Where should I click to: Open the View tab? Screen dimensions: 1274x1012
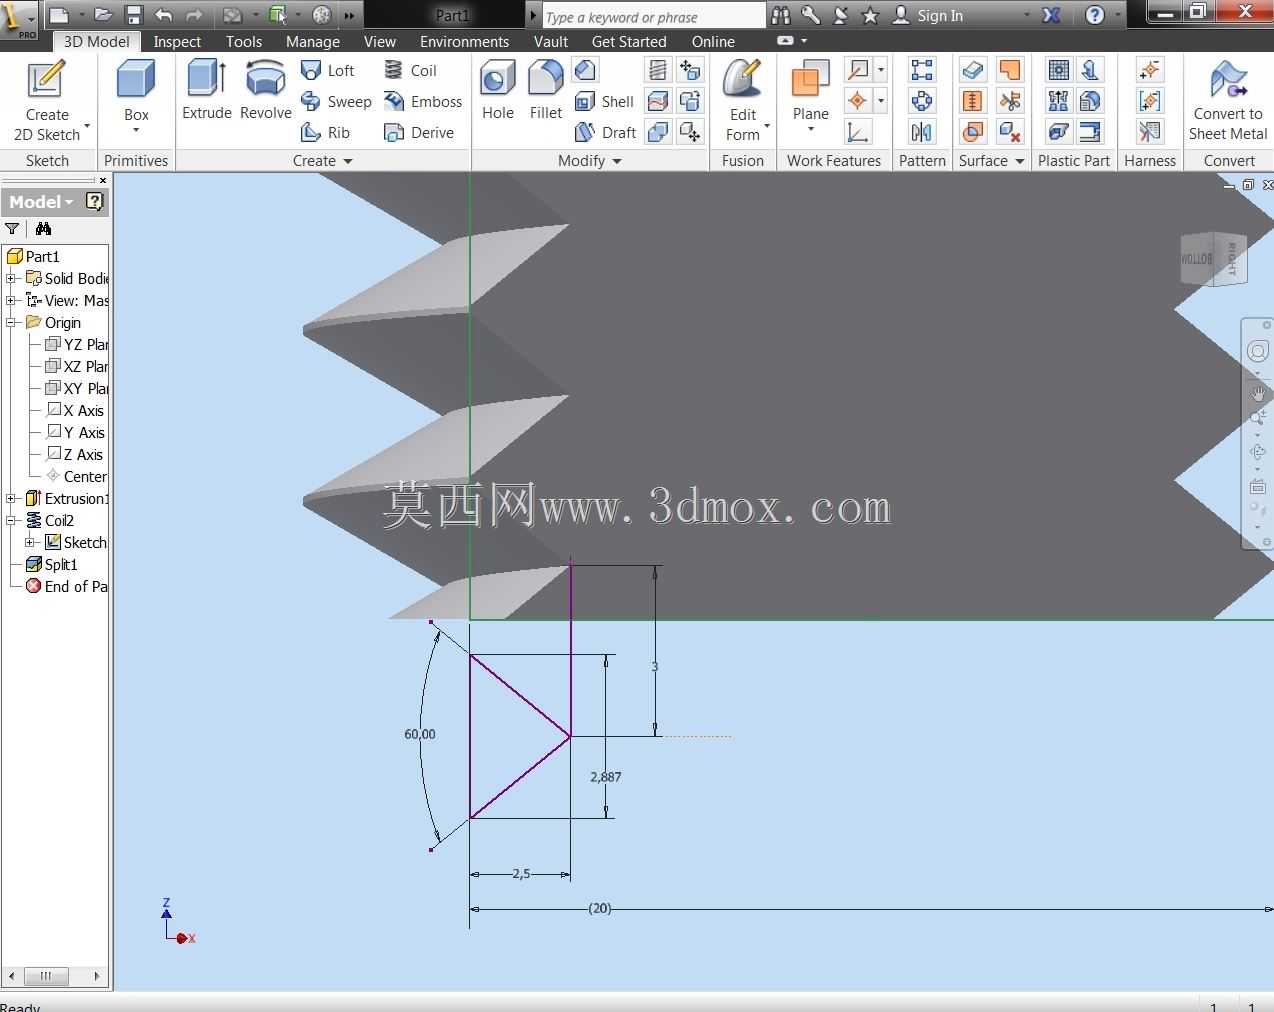point(380,41)
